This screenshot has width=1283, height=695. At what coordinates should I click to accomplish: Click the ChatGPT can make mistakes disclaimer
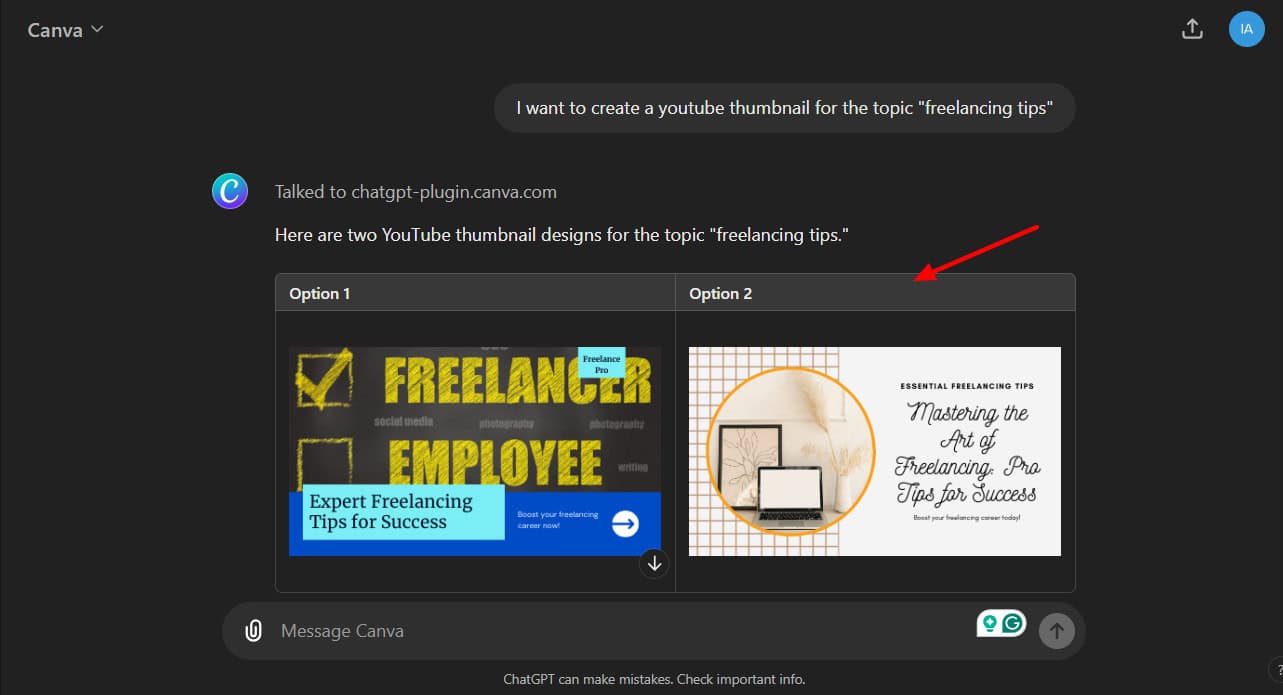653,680
